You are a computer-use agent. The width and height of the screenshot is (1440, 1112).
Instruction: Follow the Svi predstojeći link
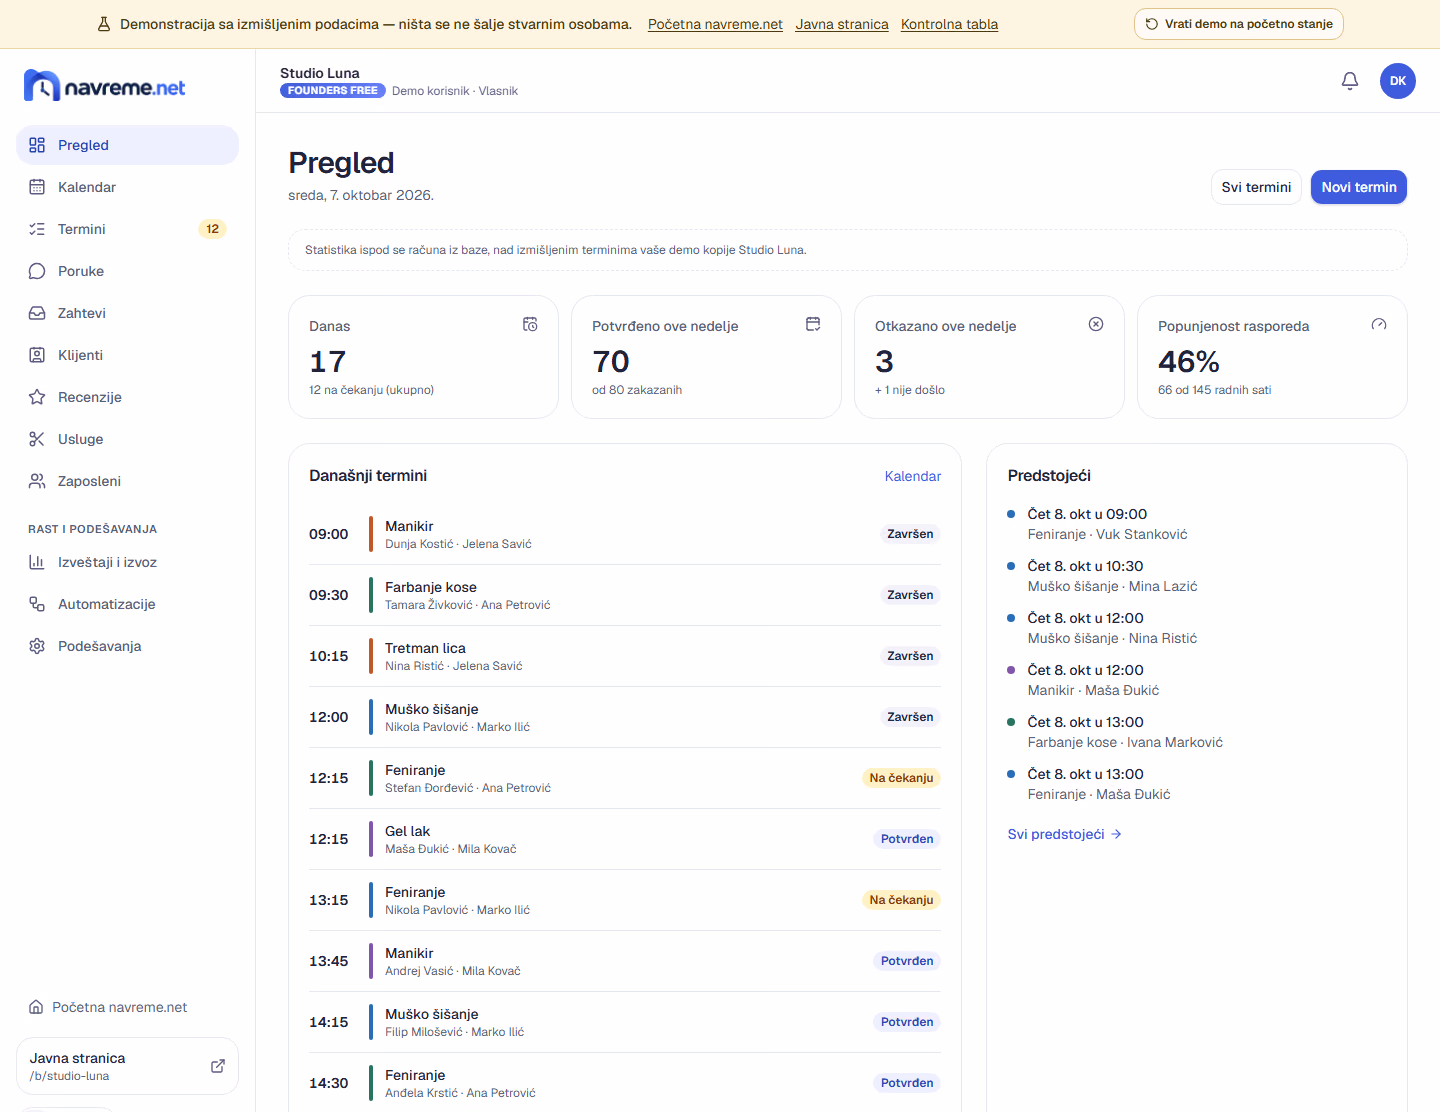(1065, 834)
